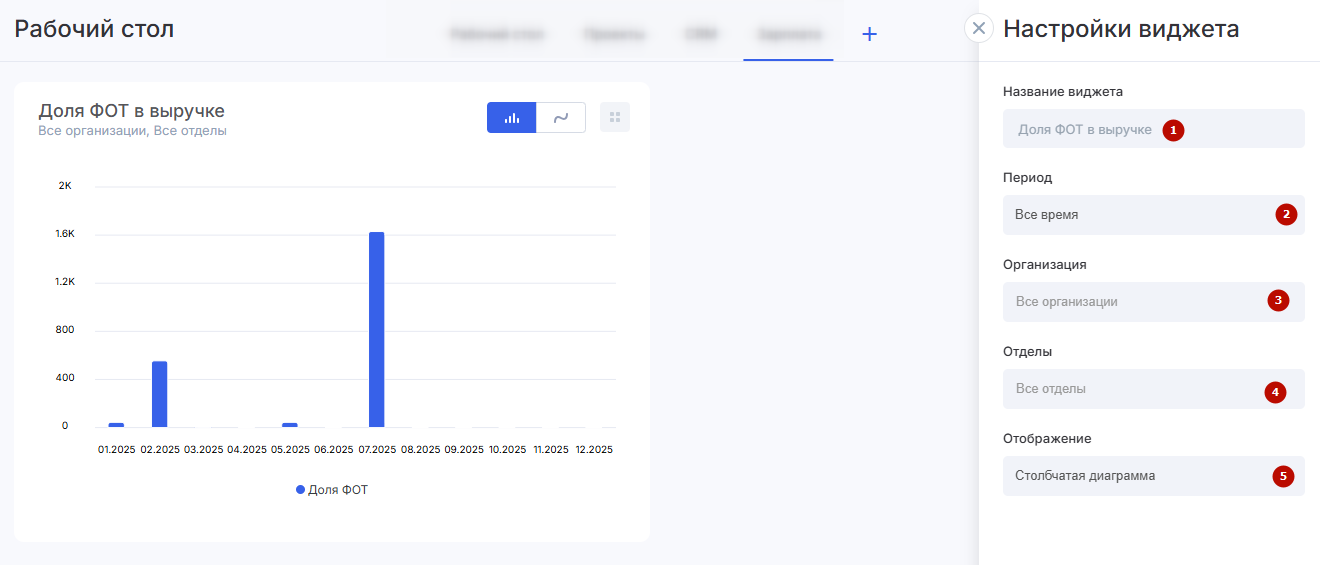Switch to the leftmost blurred tab
Viewport: 1320px width, 565px height.
[497, 34]
